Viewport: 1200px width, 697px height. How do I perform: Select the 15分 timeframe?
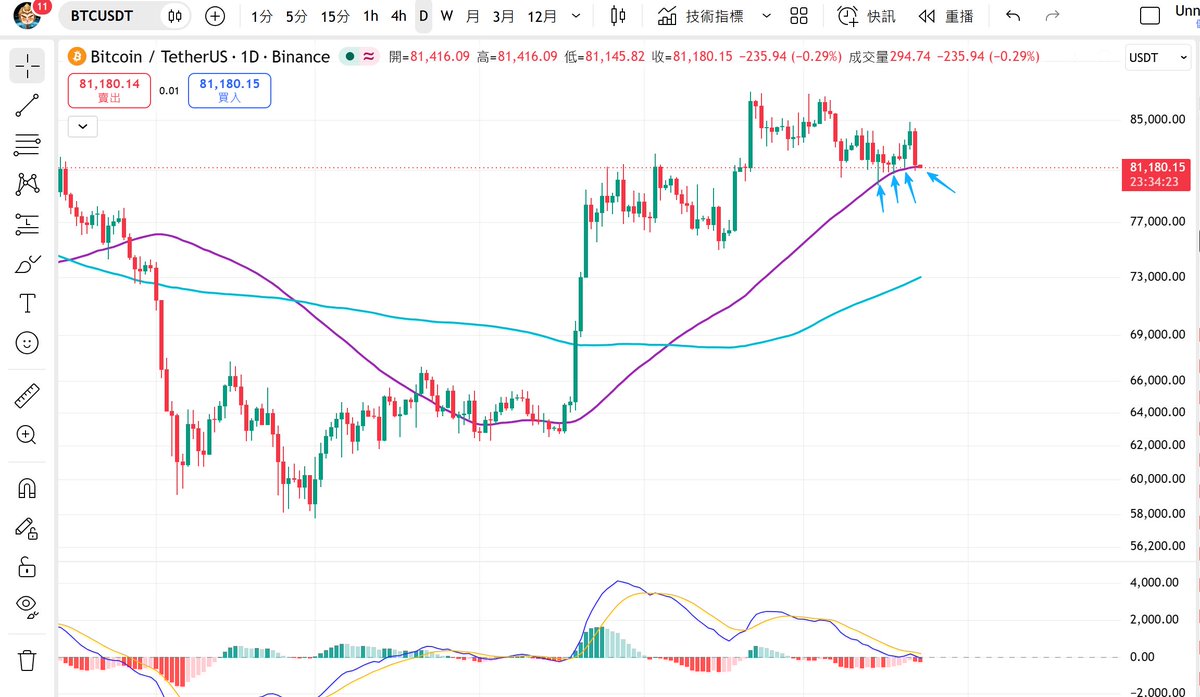[335, 16]
